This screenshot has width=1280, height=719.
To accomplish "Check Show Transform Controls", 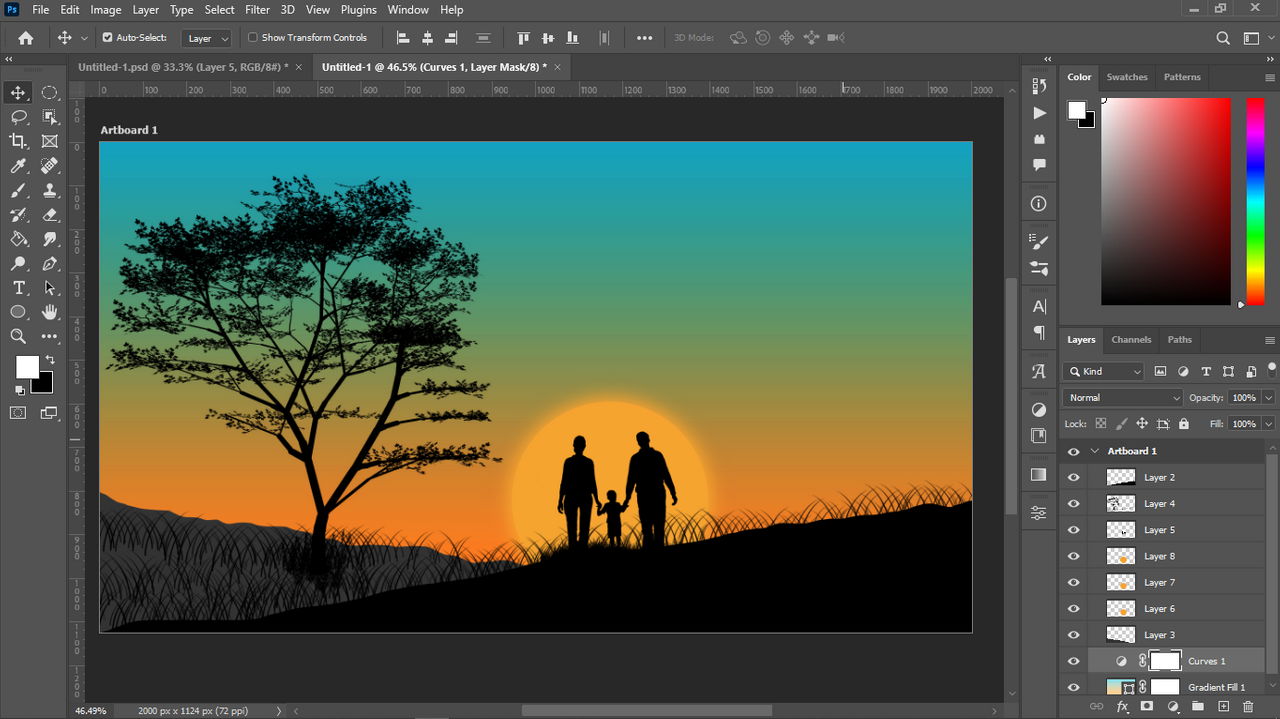I will pos(253,38).
